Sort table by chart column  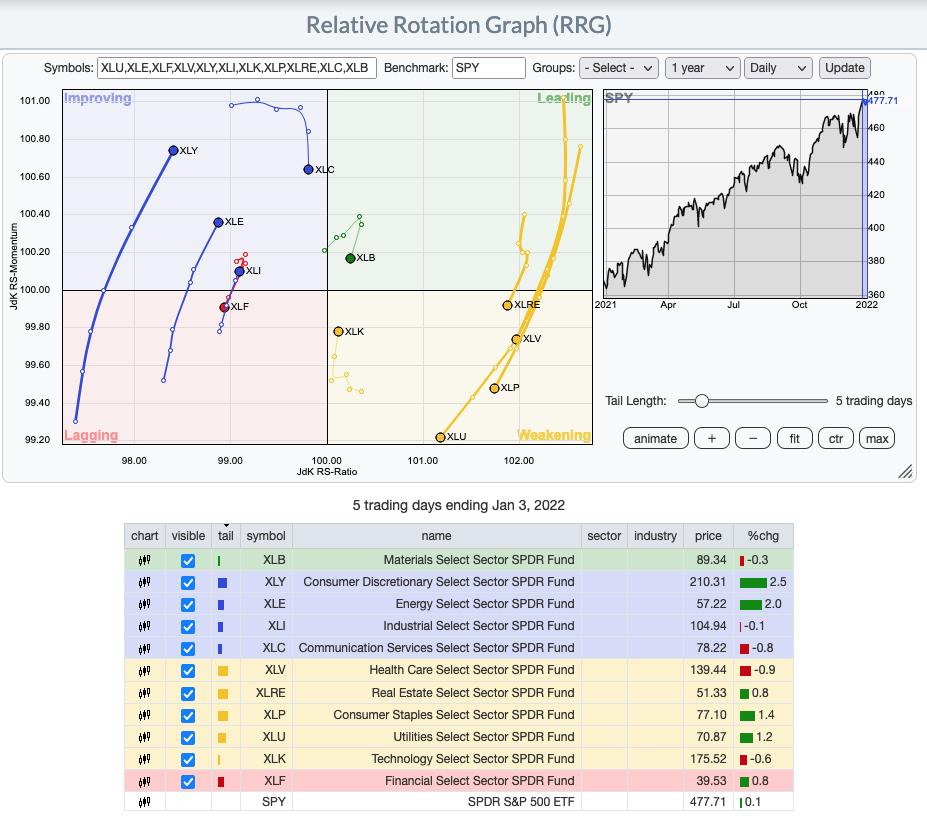(145, 536)
